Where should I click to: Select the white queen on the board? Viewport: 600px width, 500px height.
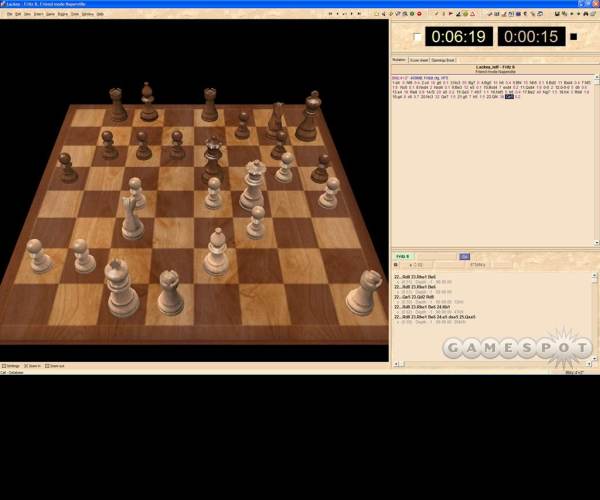(253, 186)
